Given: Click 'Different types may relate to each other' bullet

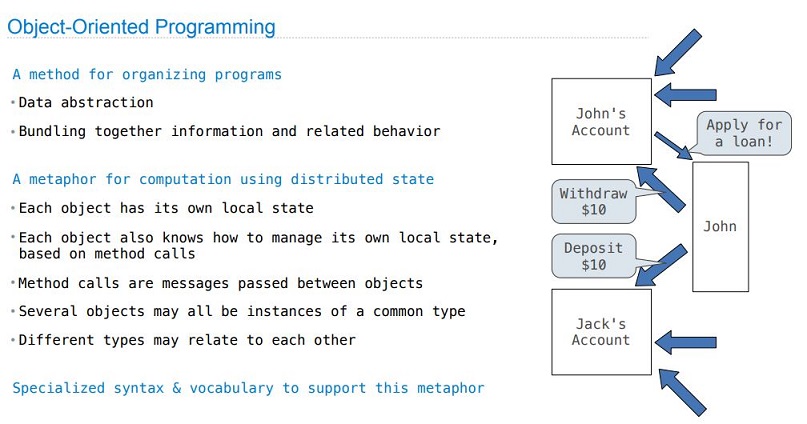Looking at the screenshot, I should coord(187,340).
